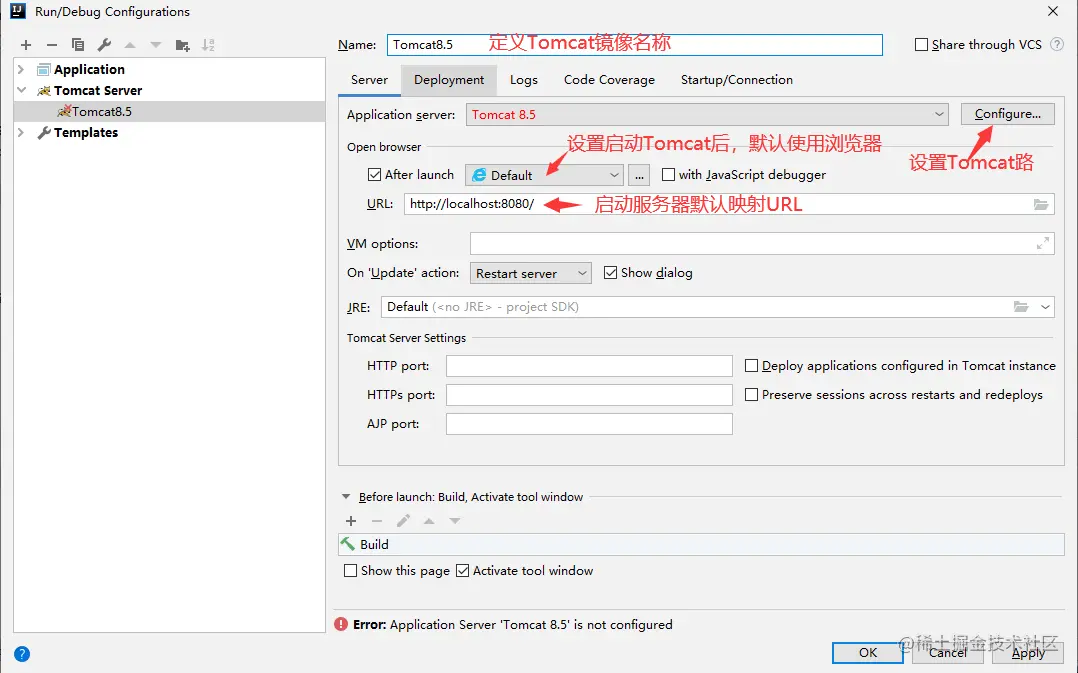The image size is (1078, 673).
Task: Select the Application node label
Action: [89, 69]
